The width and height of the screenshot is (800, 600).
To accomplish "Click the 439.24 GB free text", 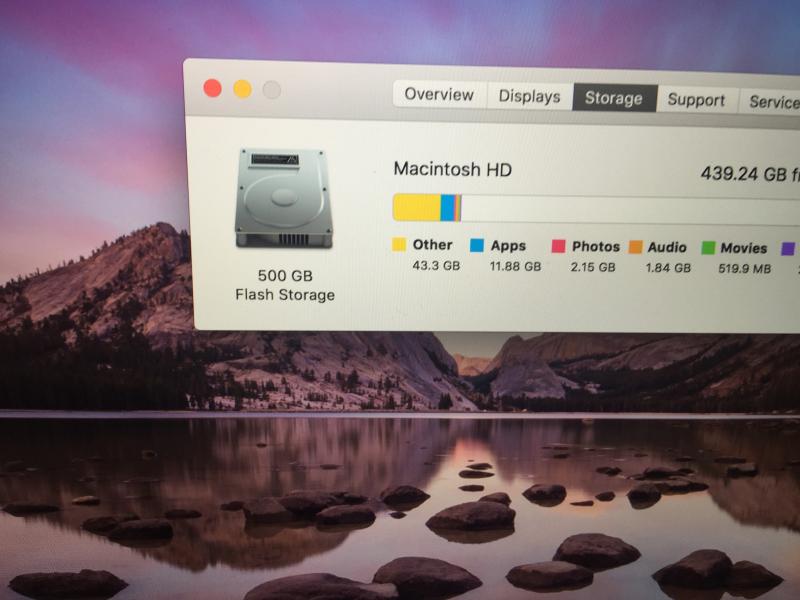I will (x=750, y=174).
